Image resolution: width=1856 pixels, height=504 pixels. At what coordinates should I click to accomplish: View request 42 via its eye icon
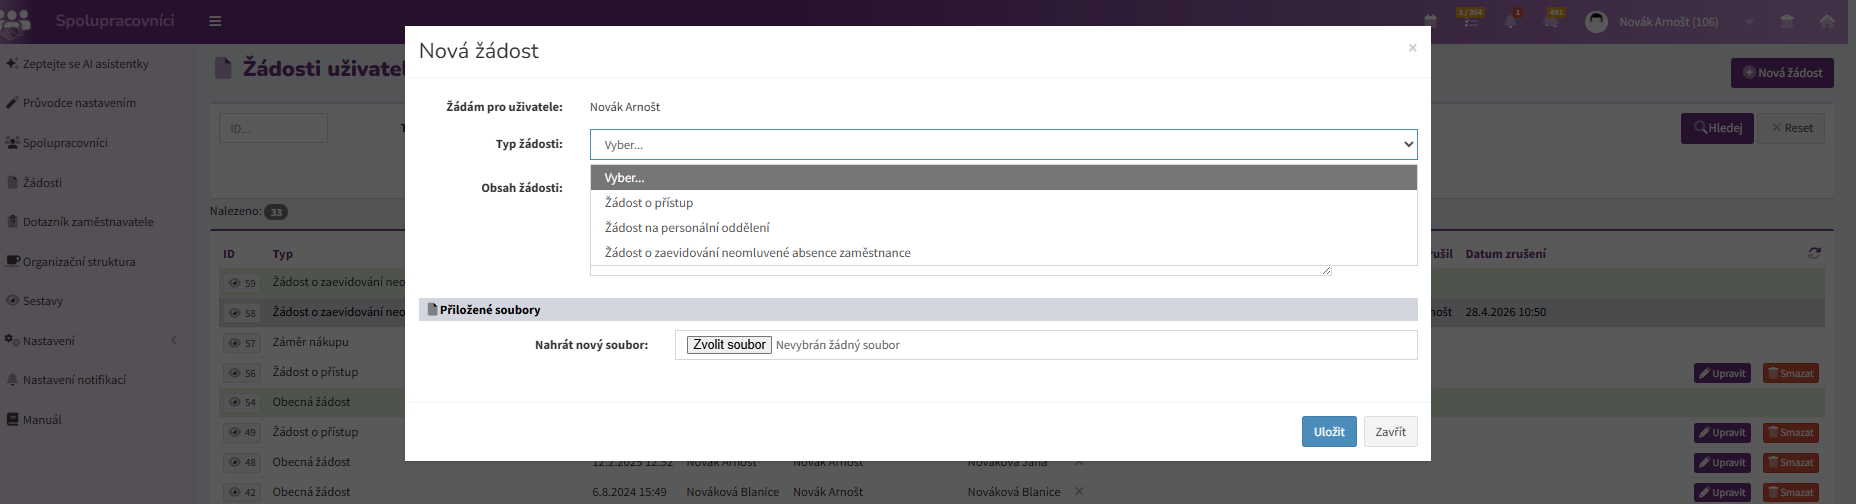pyautogui.click(x=242, y=492)
